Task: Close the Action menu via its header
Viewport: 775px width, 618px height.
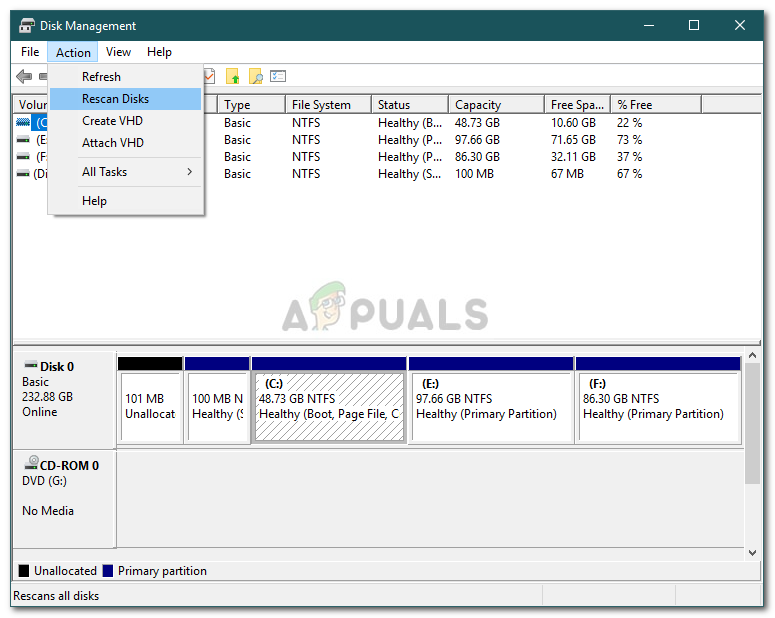Action: 73,52
